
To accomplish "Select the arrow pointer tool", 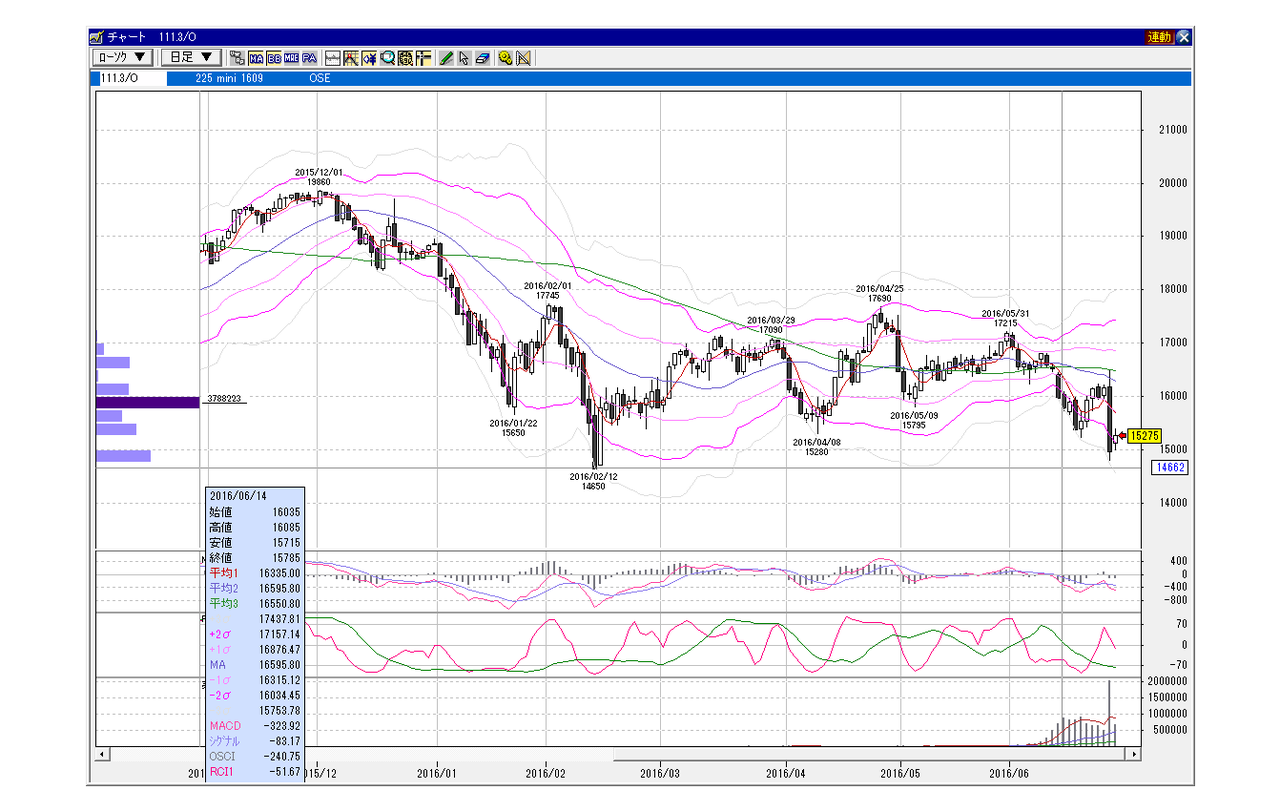I will point(464,58).
